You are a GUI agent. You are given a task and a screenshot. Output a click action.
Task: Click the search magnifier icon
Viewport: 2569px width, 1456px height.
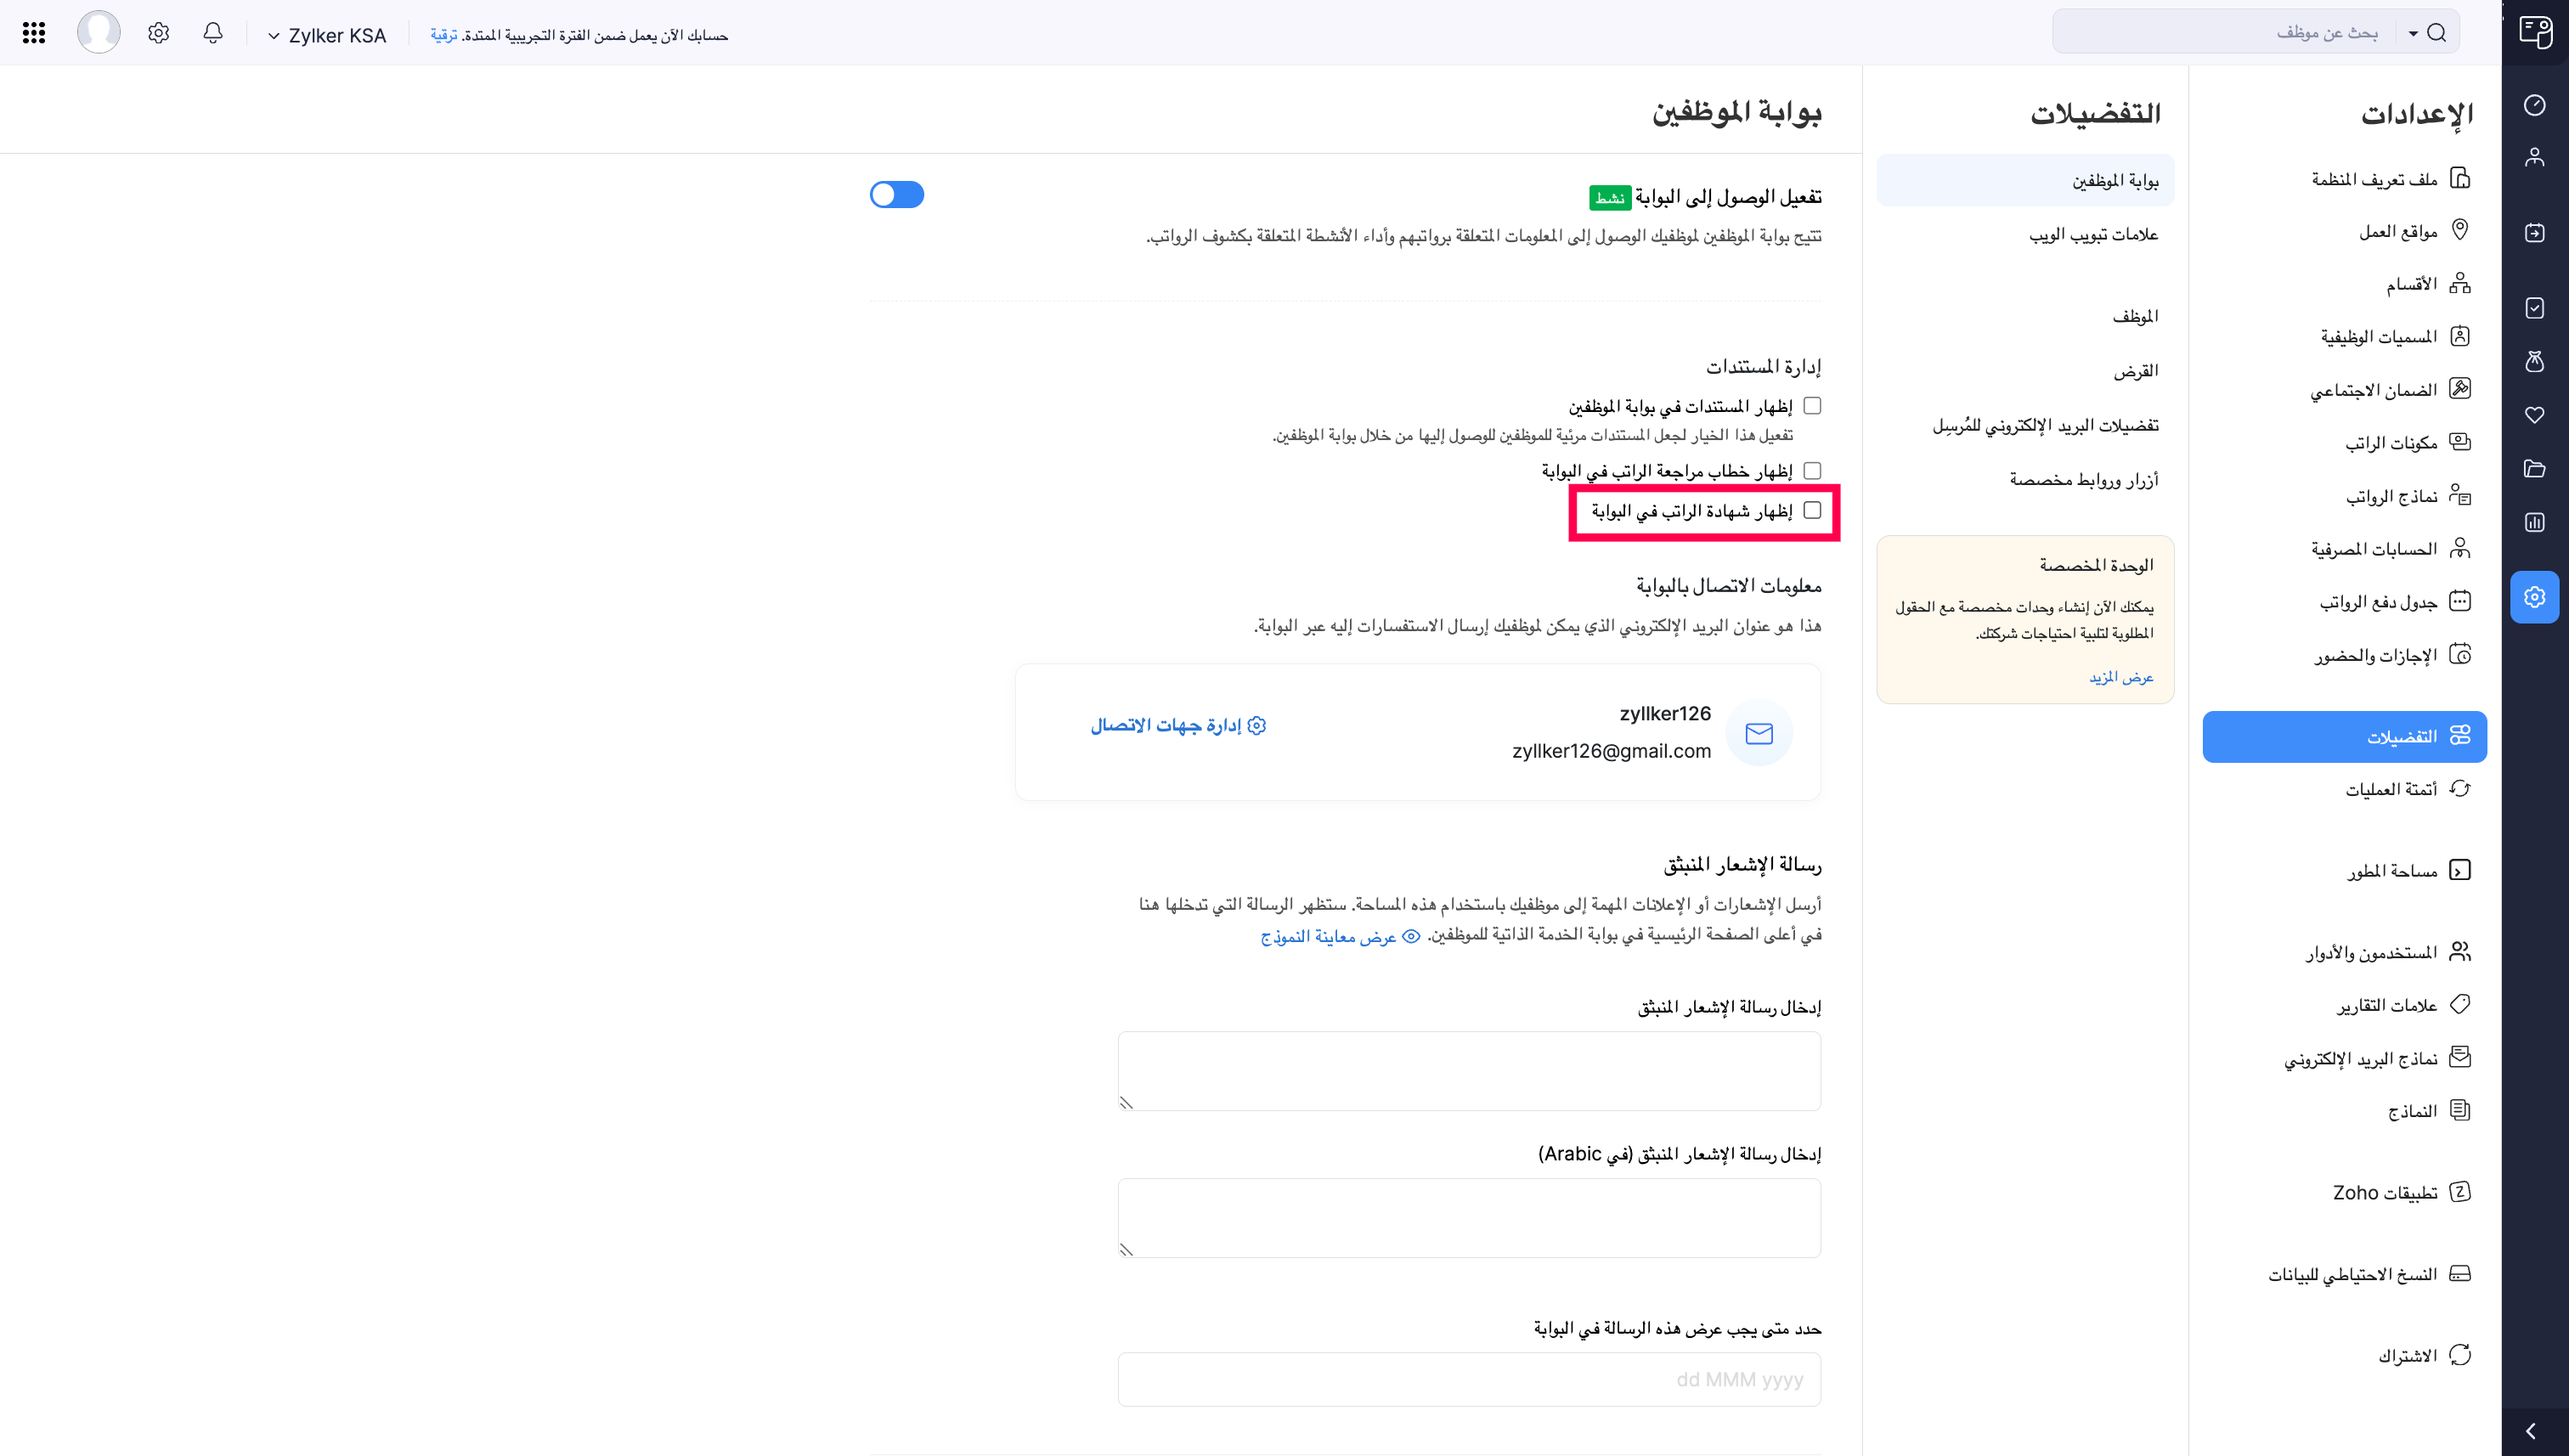[x=2437, y=33]
